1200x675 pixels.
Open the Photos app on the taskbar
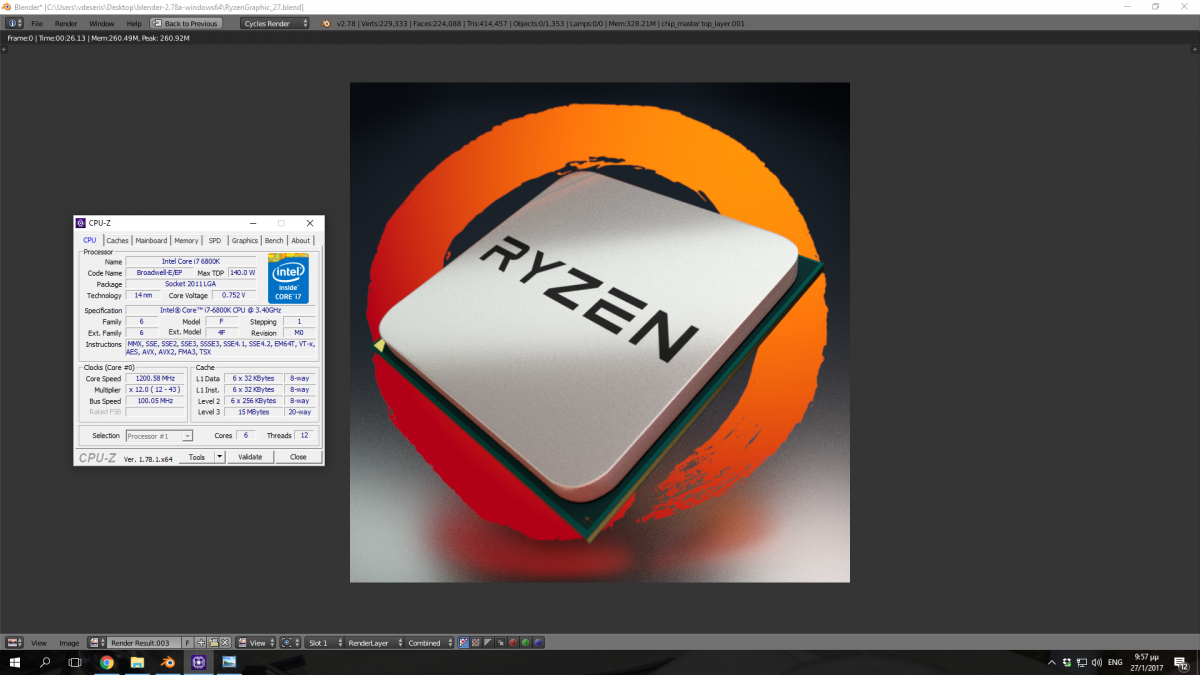click(x=229, y=663)
